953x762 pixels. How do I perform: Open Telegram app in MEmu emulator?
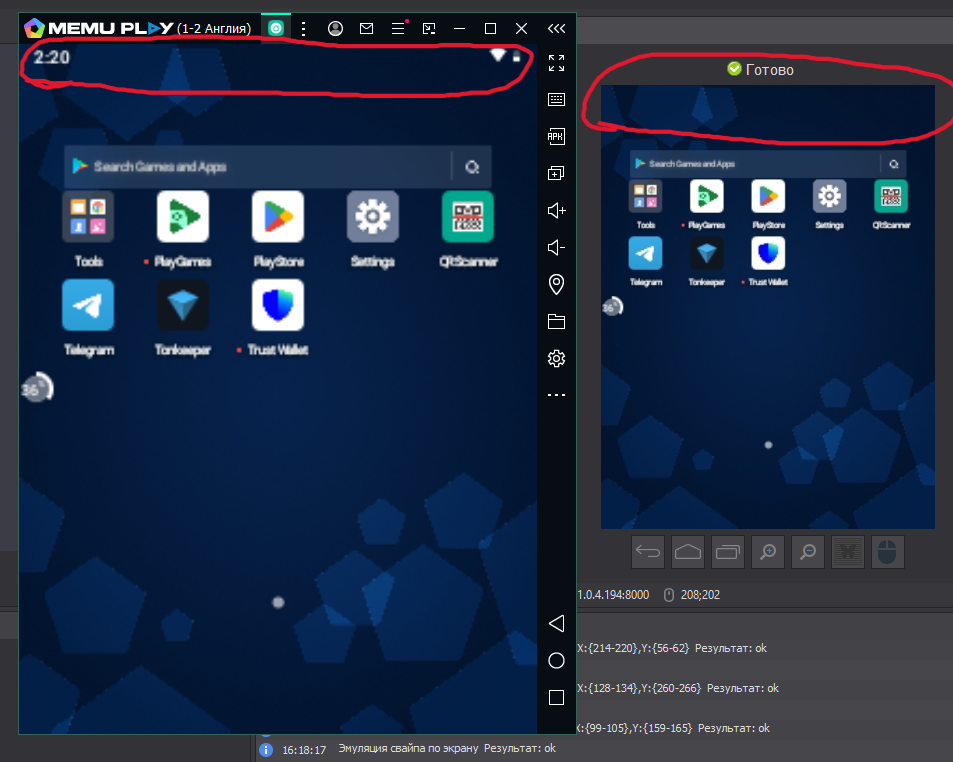pyautogui.click(x=88, y=305)
